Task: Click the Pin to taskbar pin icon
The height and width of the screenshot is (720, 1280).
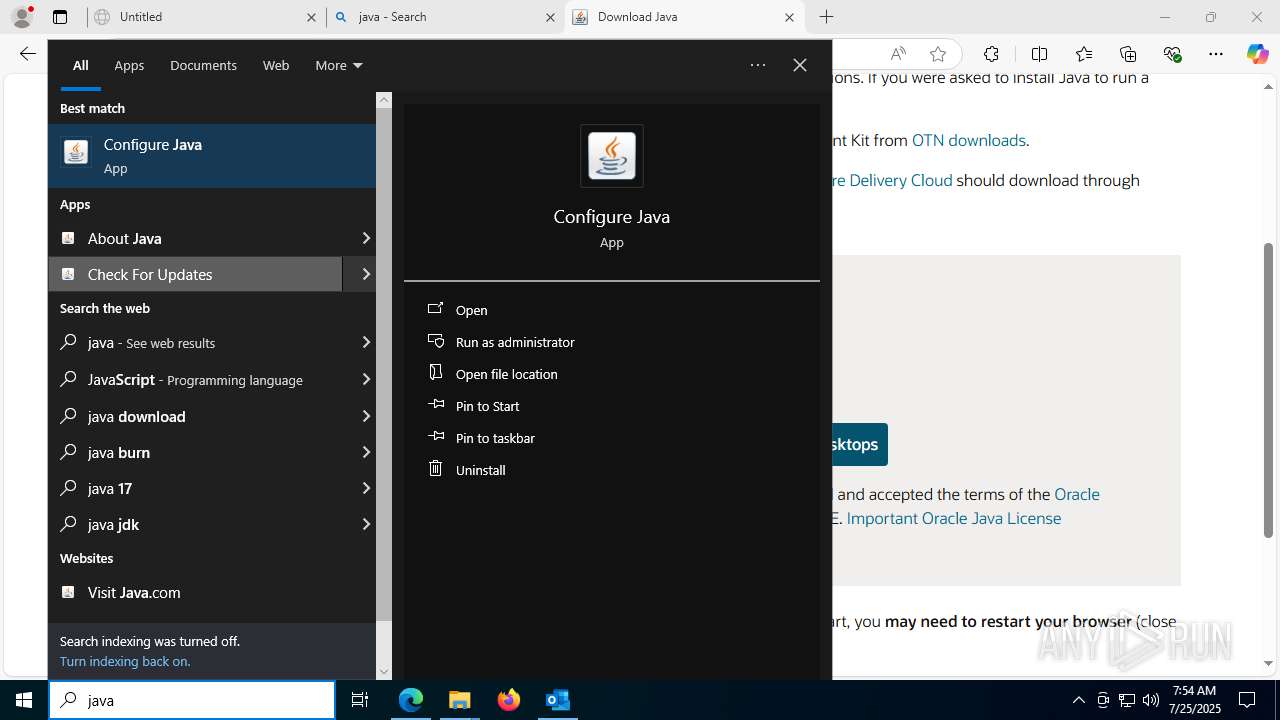Action: (x=435, y=437)
